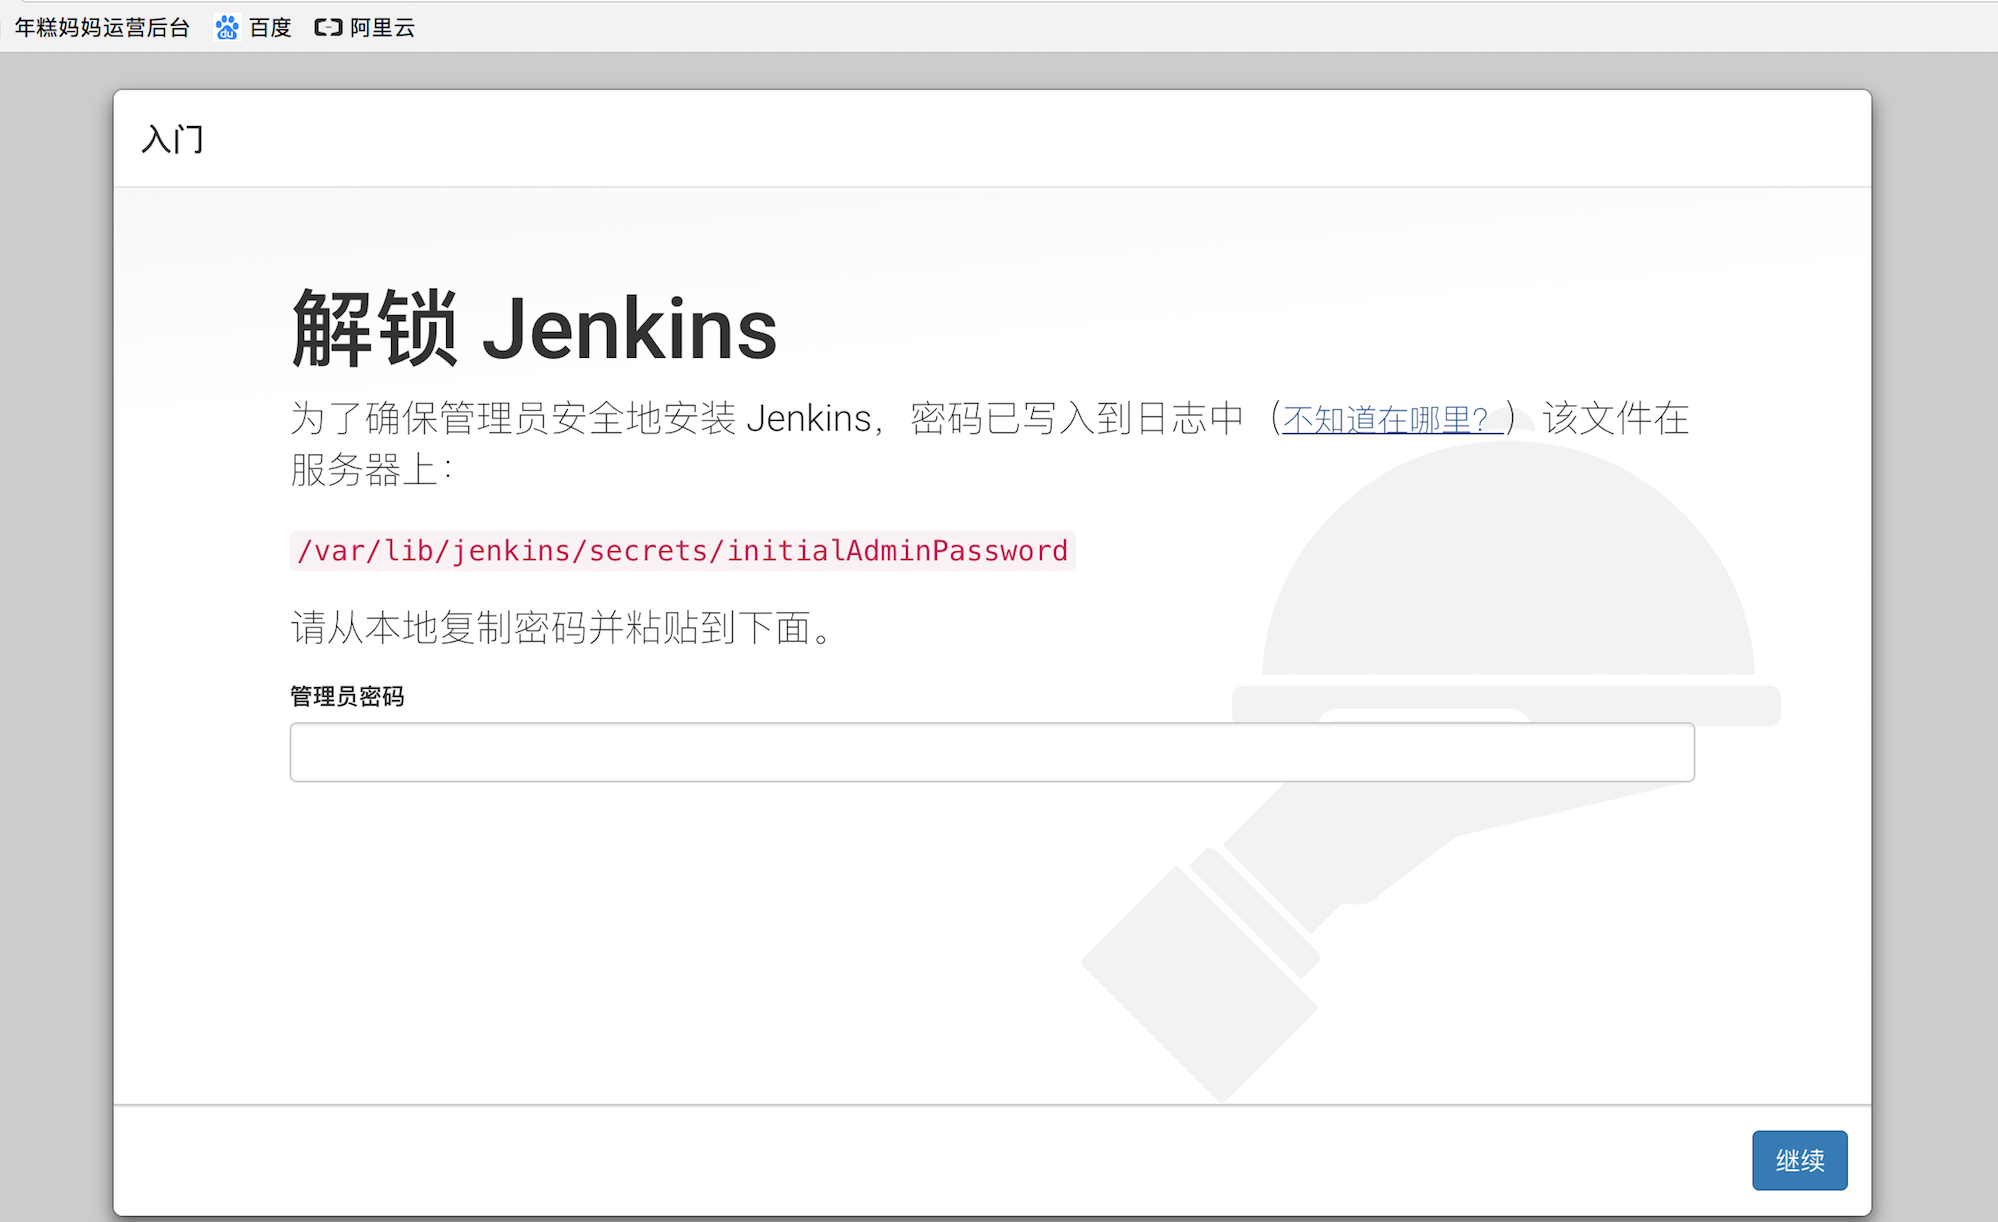Focus the 管理员密码 password input field
Screen dimensions: 1998x1222
tap(992, 752)
